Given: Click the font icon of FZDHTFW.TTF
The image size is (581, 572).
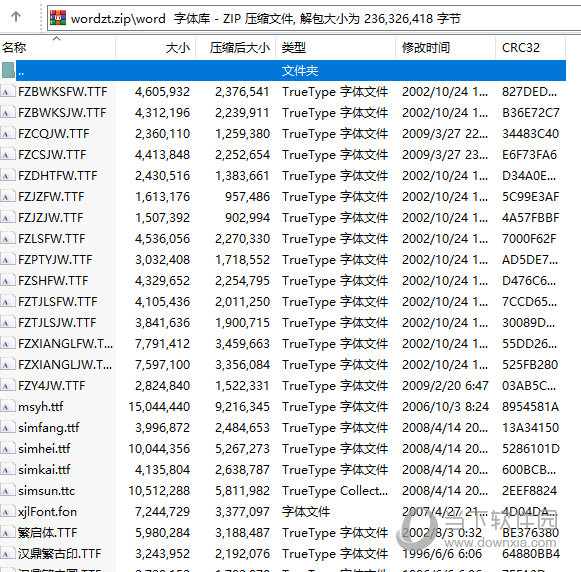Looking at the screenshot, I should 7,176.
